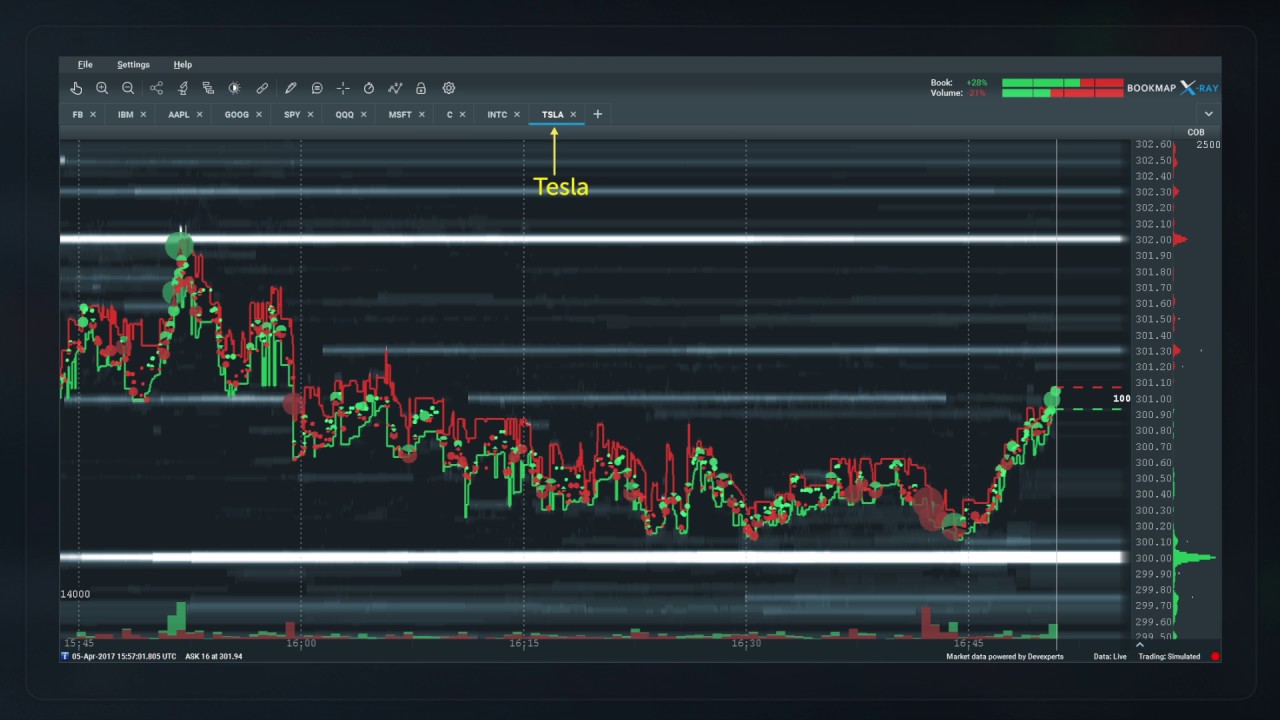Screen dimensions: 1280x720
Task: Select the pencil drawing tool
Action: (290, 88)
